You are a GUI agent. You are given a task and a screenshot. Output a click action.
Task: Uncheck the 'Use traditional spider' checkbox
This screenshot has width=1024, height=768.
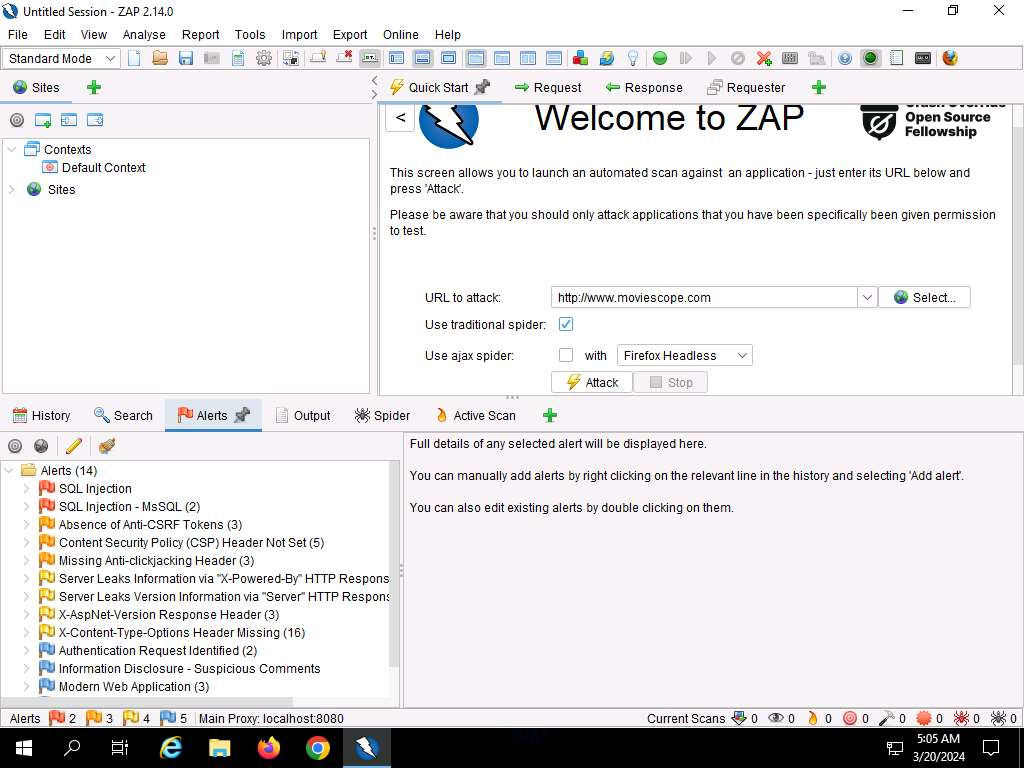tap(566, 324)
